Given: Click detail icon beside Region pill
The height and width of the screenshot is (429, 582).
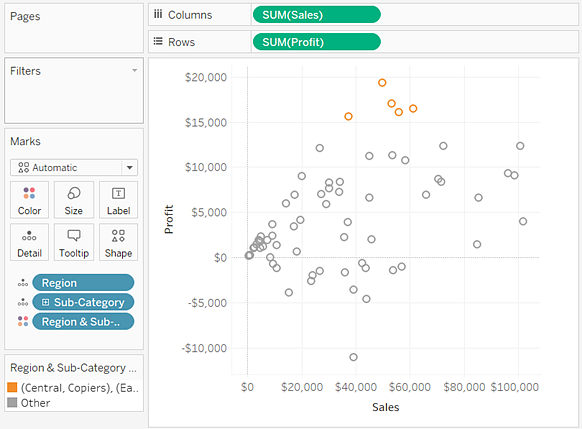Looking at the screenshot, I should pos(23,283).
